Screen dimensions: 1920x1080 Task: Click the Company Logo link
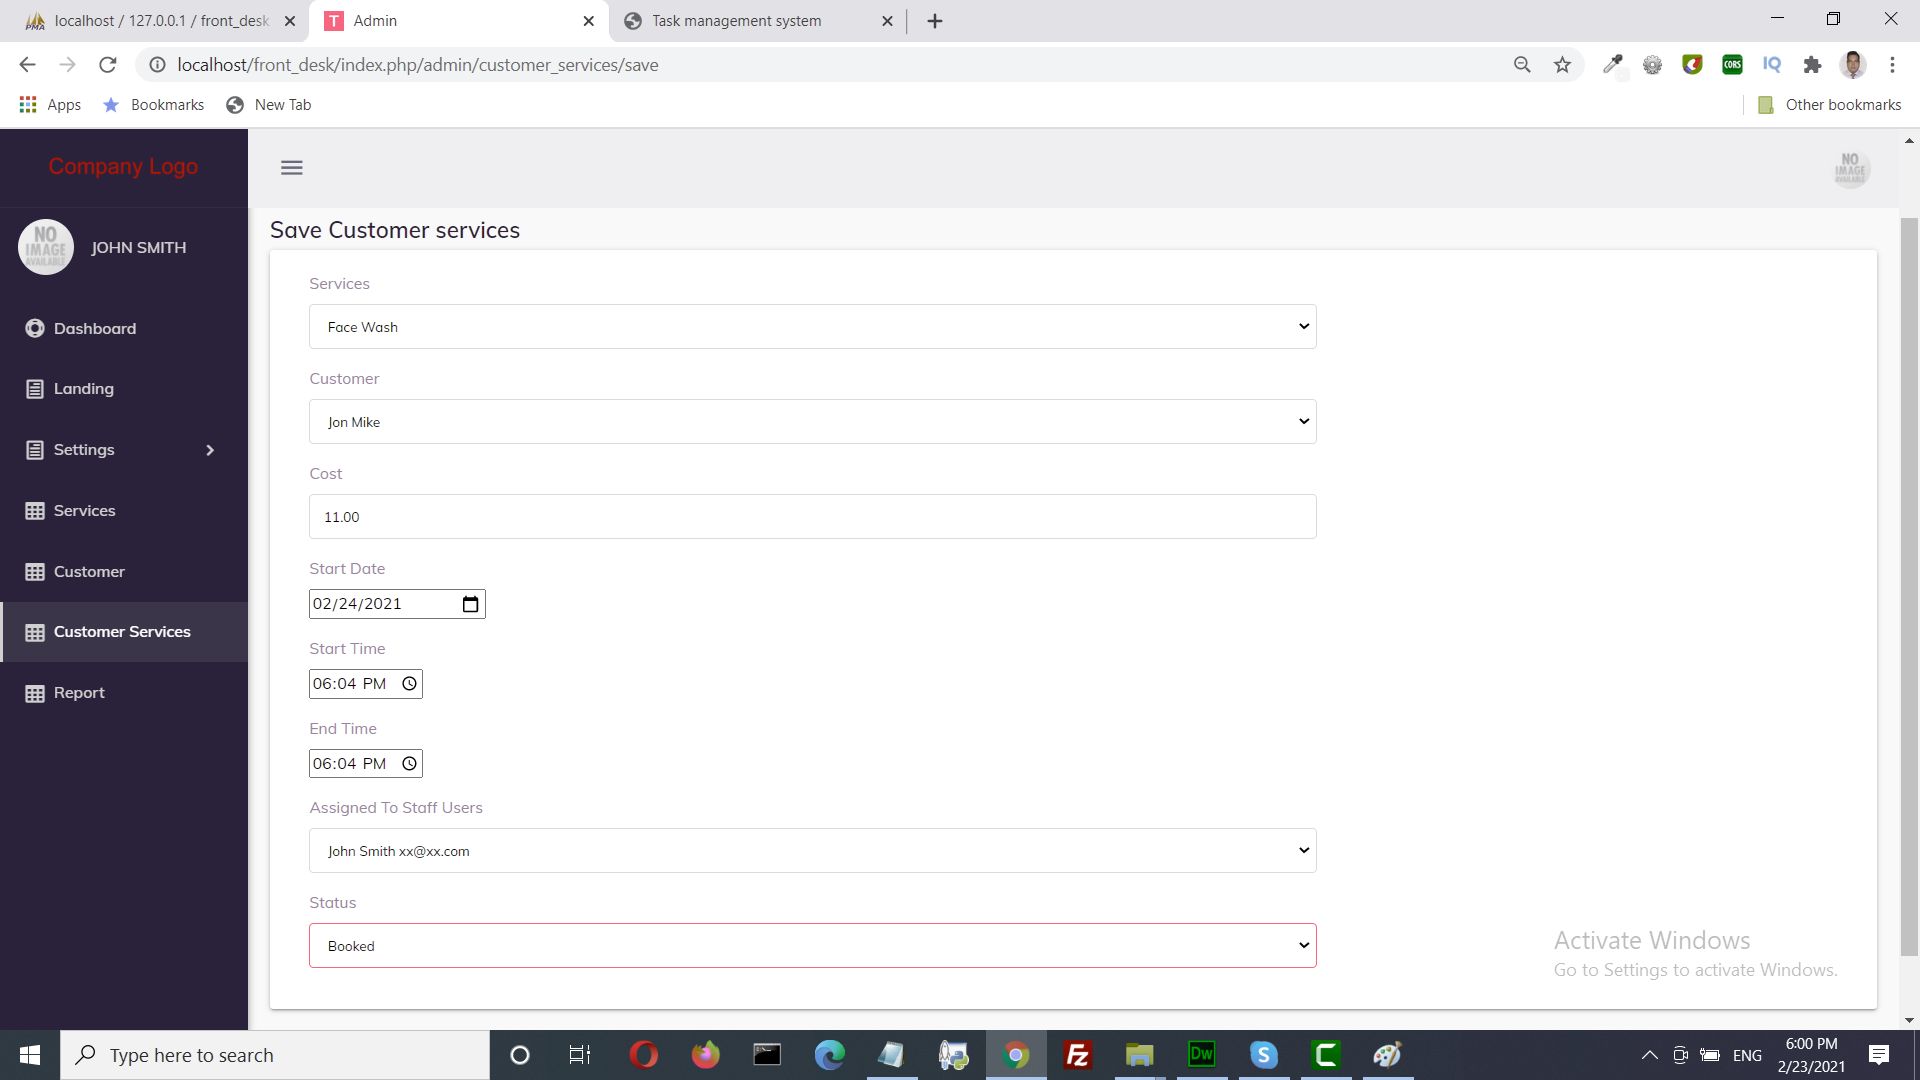(123, 167)
